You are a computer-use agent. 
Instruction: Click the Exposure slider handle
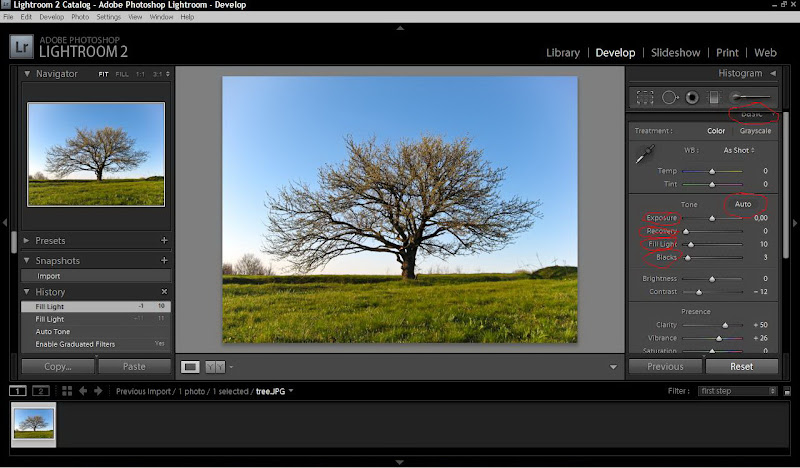click(x=712, y=218)
